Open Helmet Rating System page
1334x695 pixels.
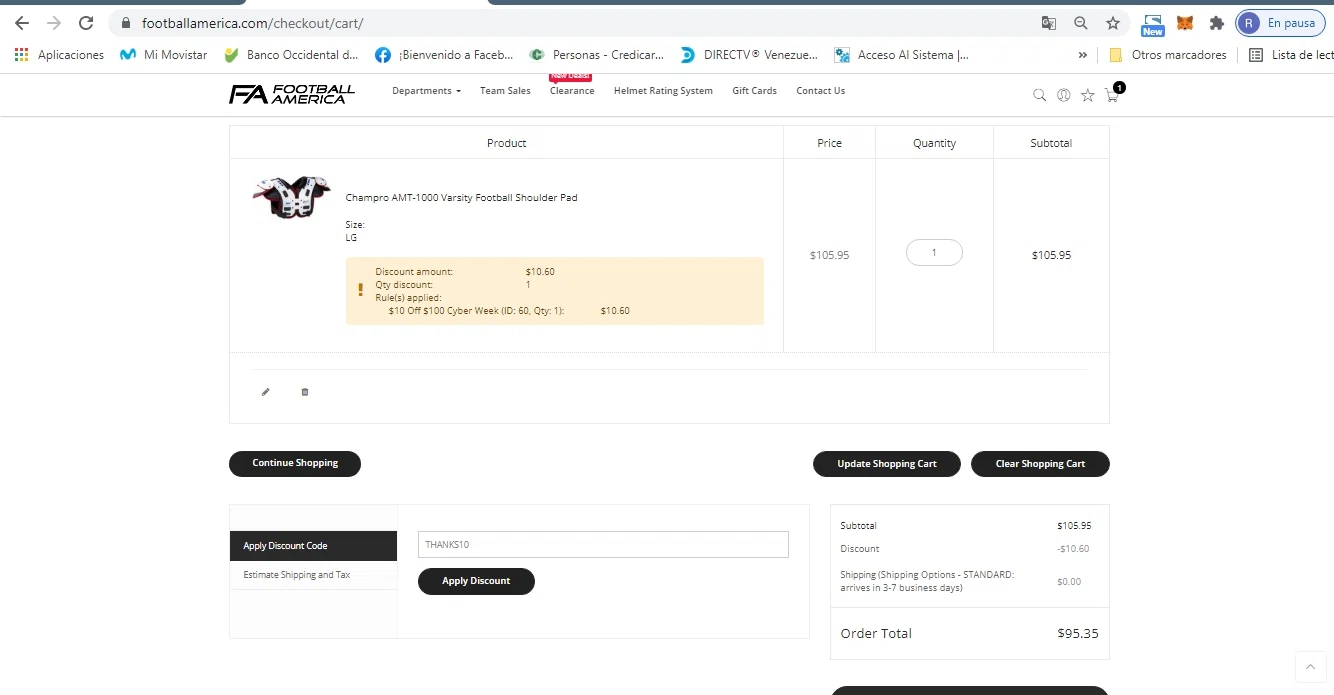pyautogui.click(x=663, y=91)
